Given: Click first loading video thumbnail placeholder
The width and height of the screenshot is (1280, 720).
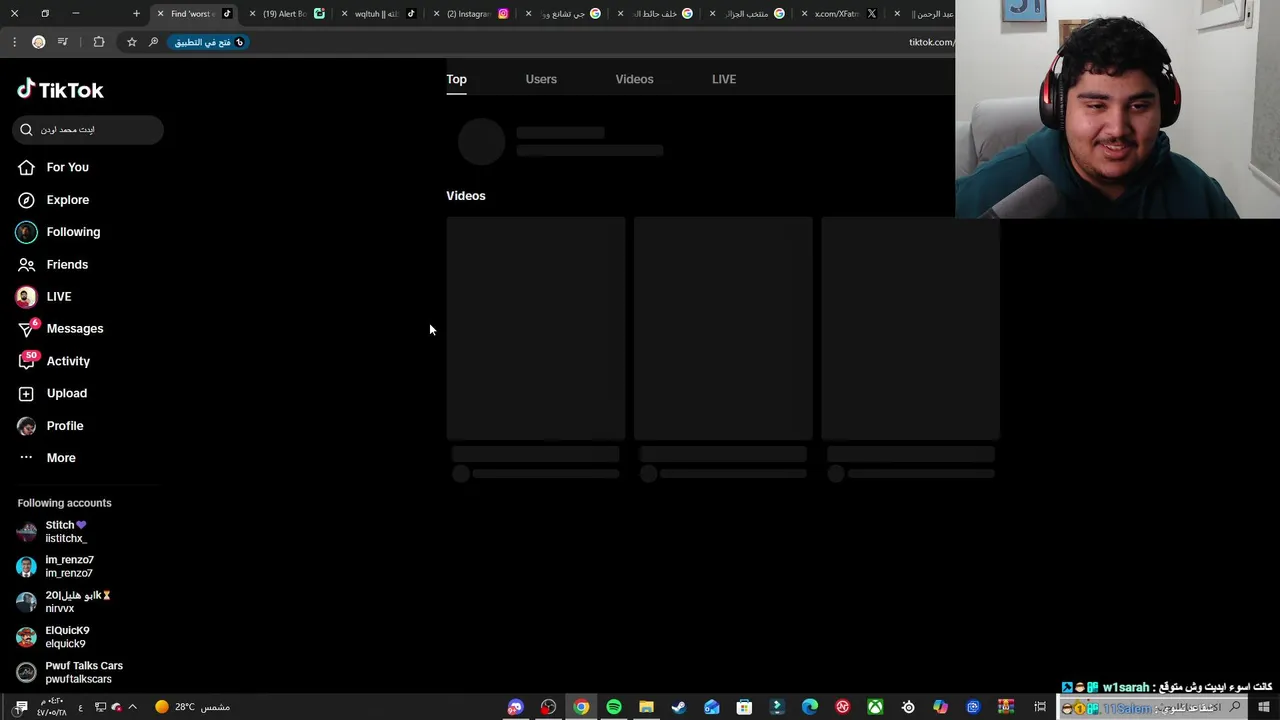Looking at the screenshot, I should coord(536,328).
